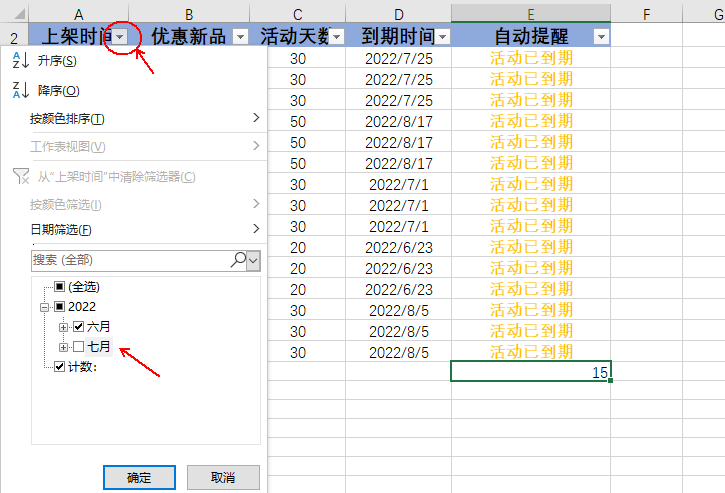
Task: Expand the 日期筛选 submenu chevron
Action: (256, 228)
